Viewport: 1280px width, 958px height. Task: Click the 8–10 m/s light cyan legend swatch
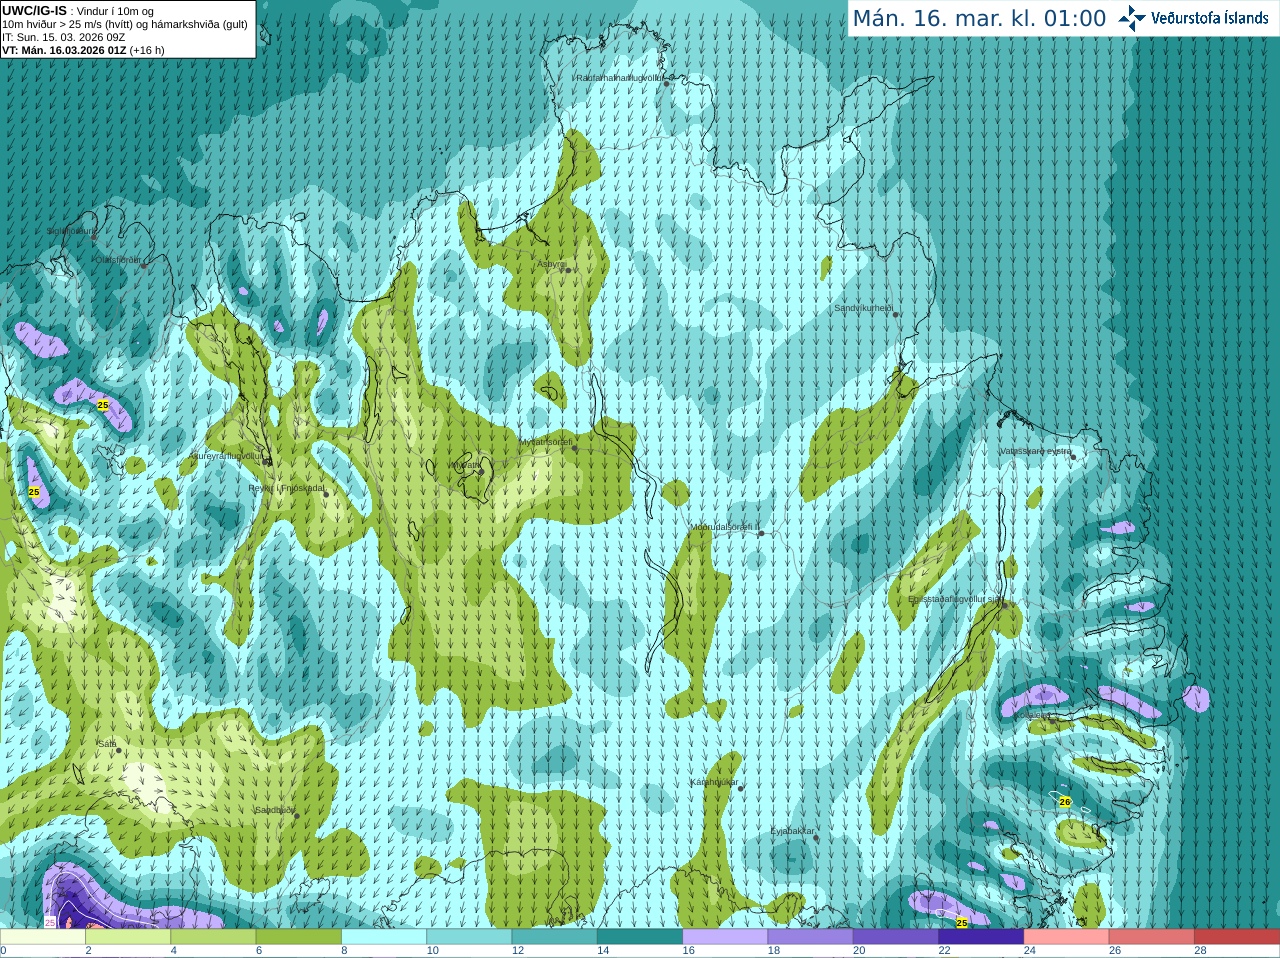click(x=384, y=937)
